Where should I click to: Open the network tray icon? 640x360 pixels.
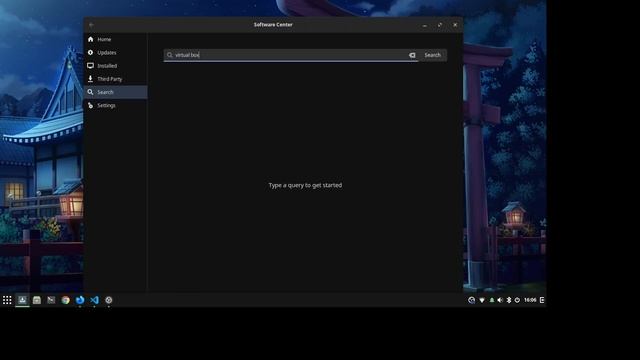(482, 300)
